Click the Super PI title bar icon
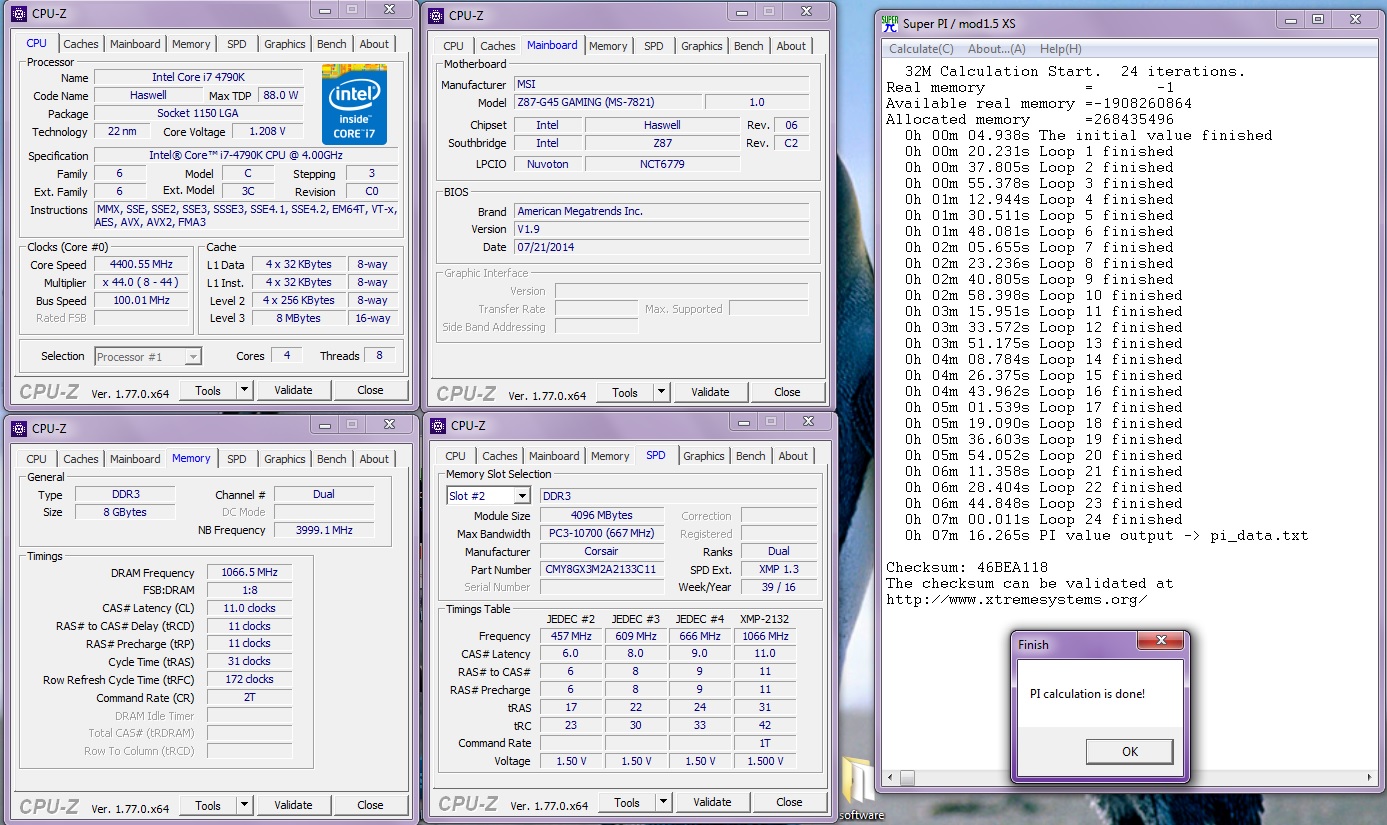 [889, 23]
